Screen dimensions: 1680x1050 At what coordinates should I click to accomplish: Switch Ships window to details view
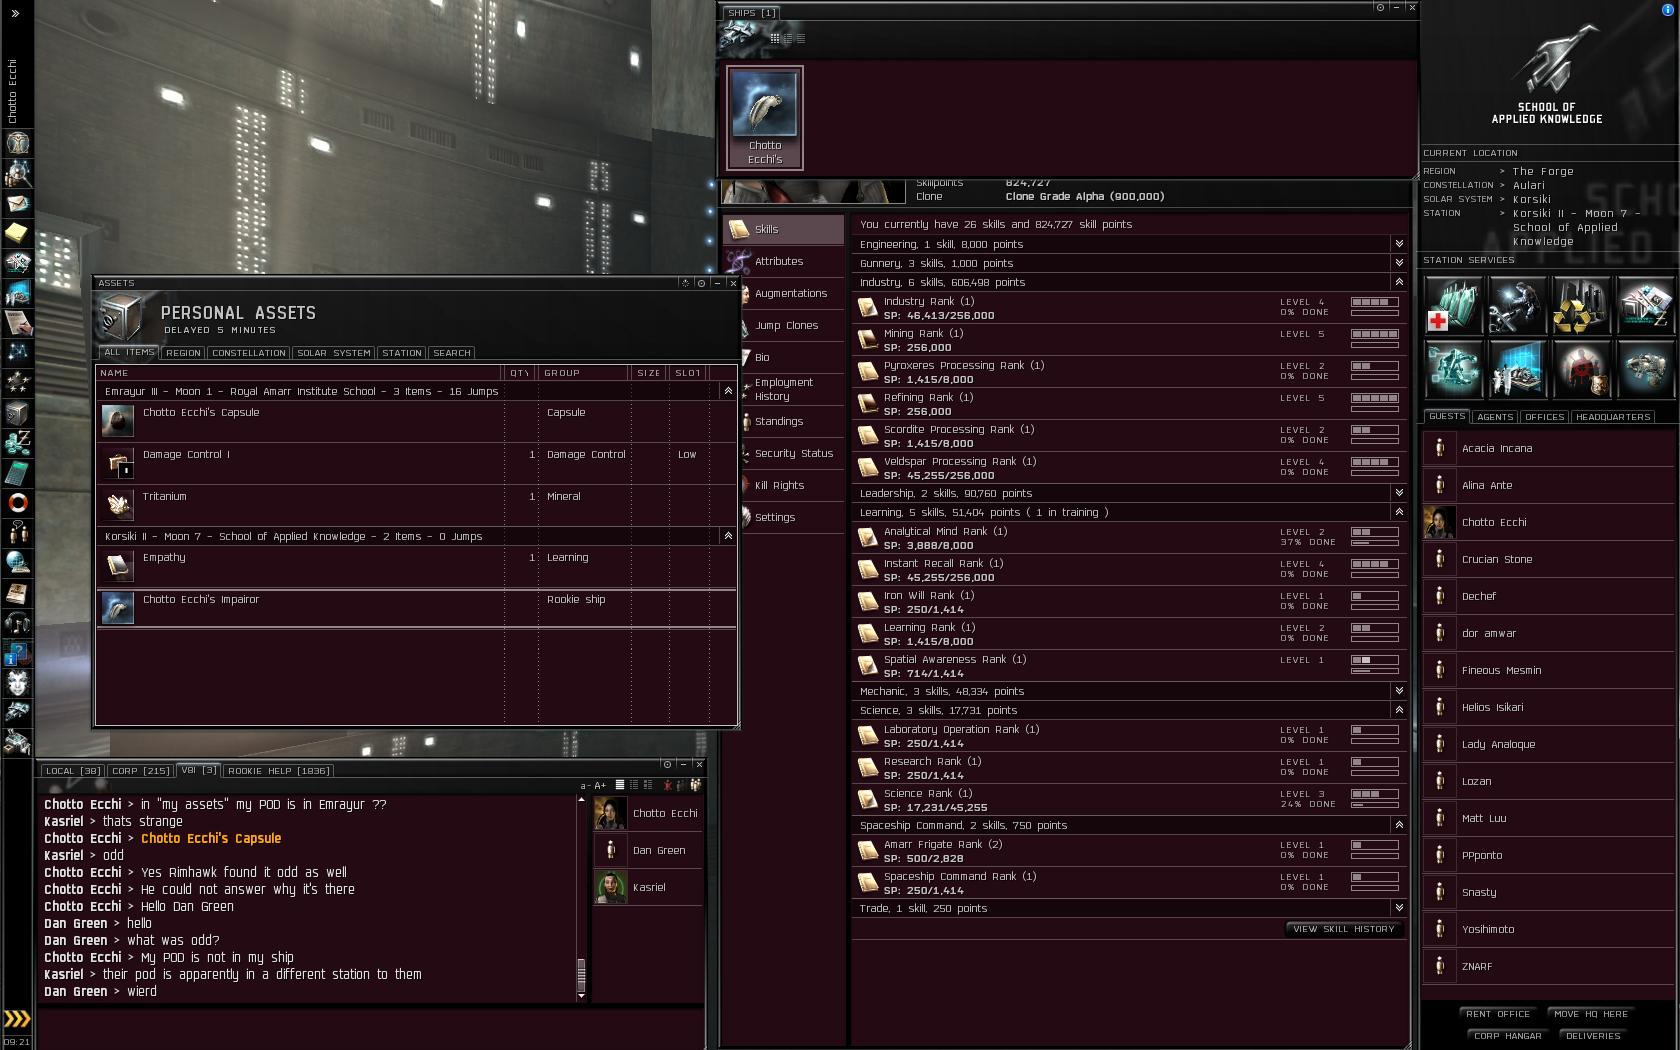tap(787, 38)
